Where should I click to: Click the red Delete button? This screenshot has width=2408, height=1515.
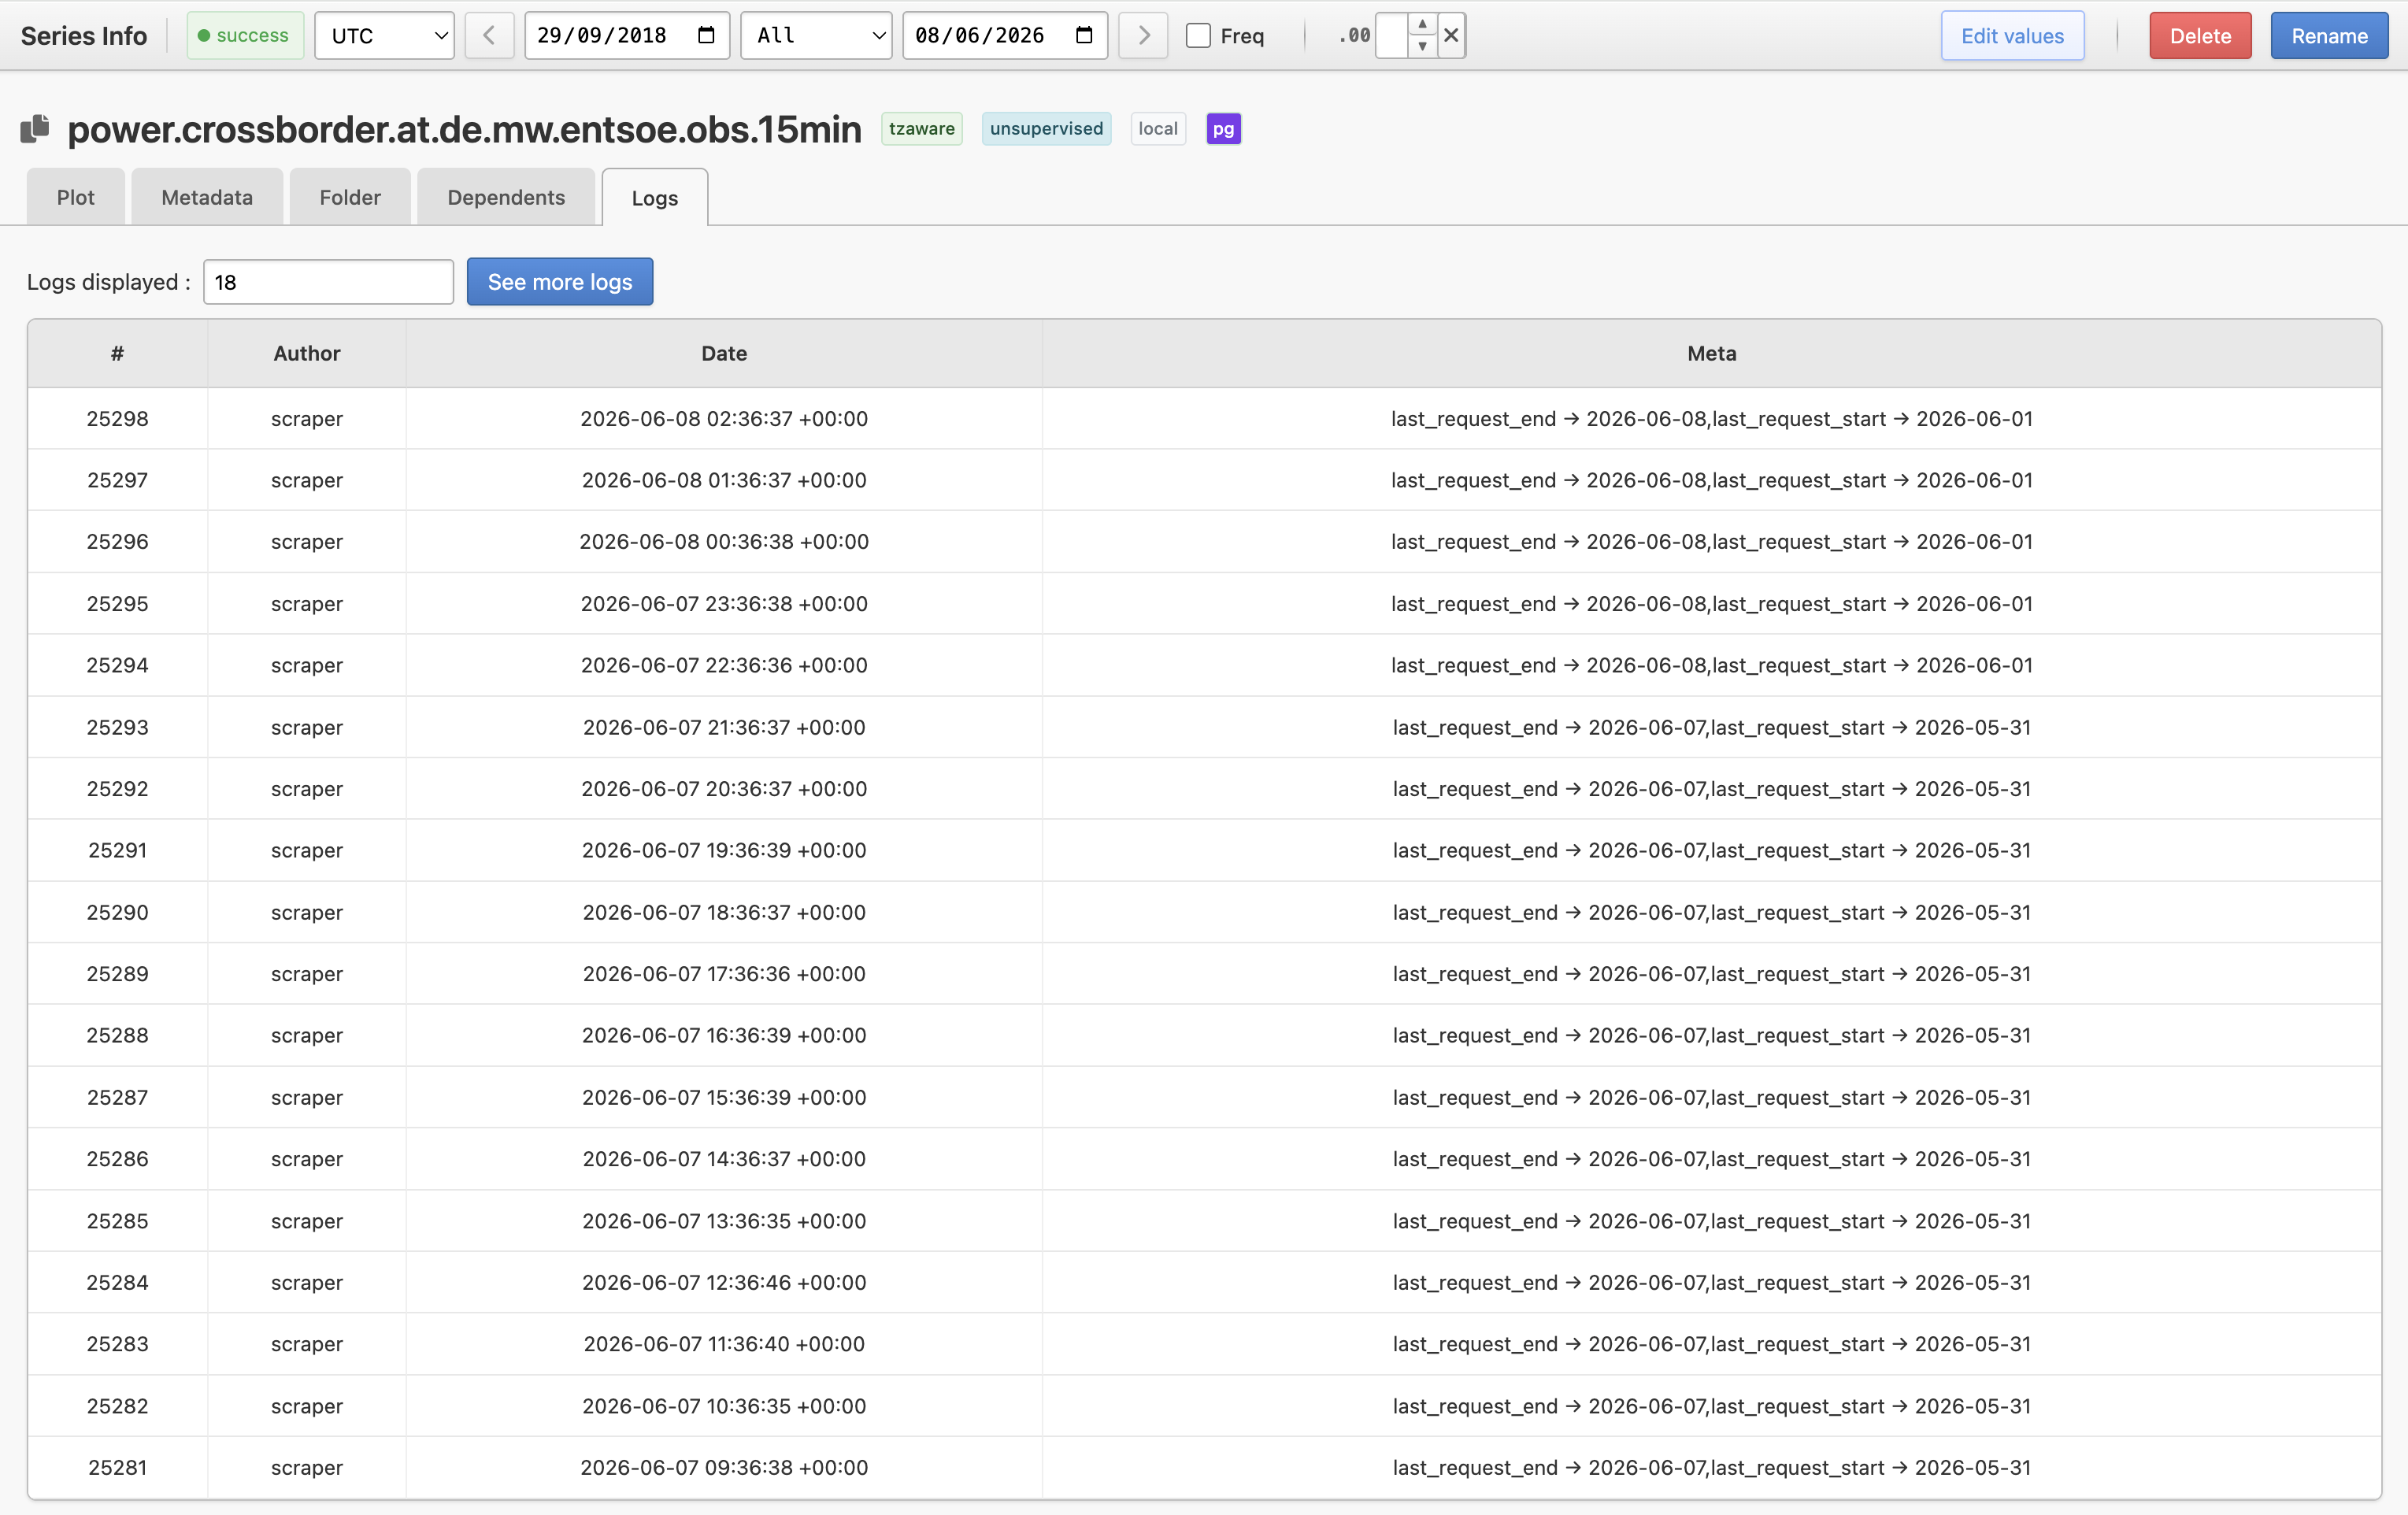2200,36
